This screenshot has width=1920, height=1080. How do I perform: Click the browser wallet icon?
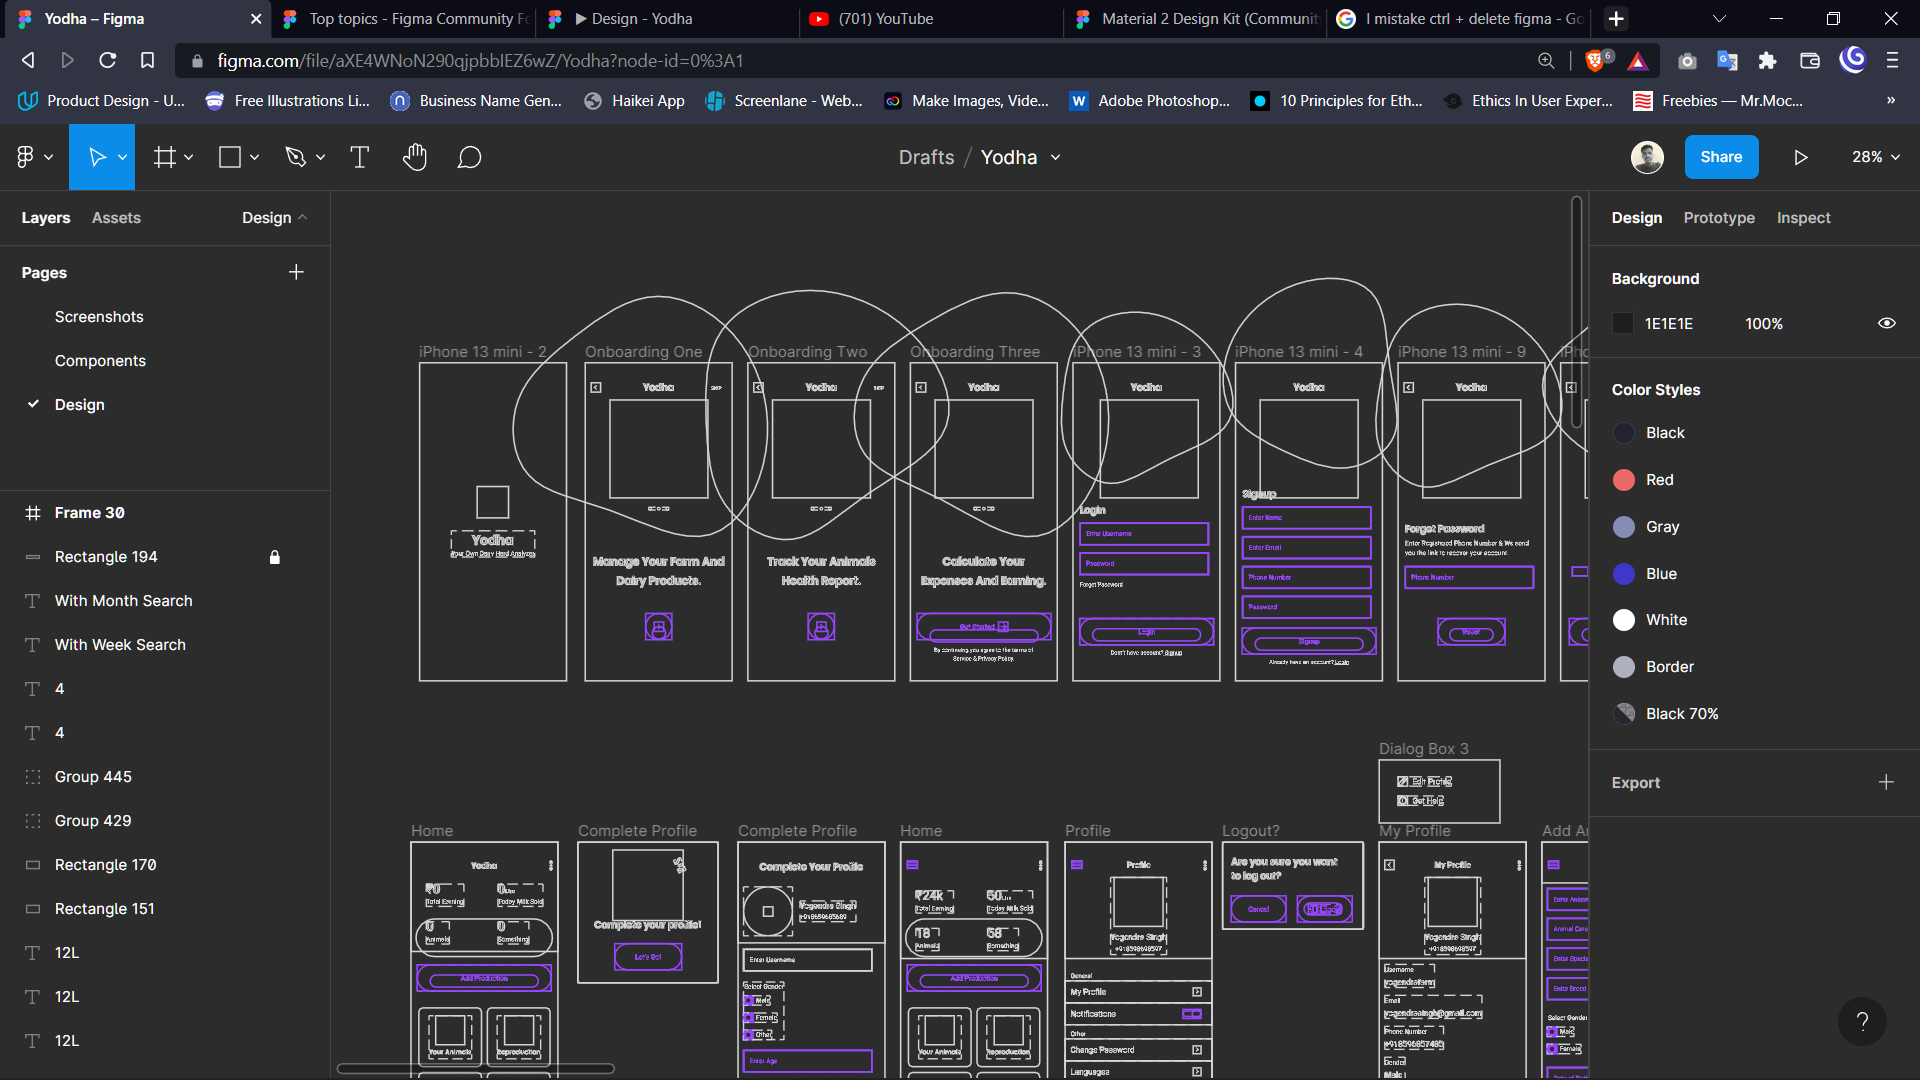point(1809,61)
